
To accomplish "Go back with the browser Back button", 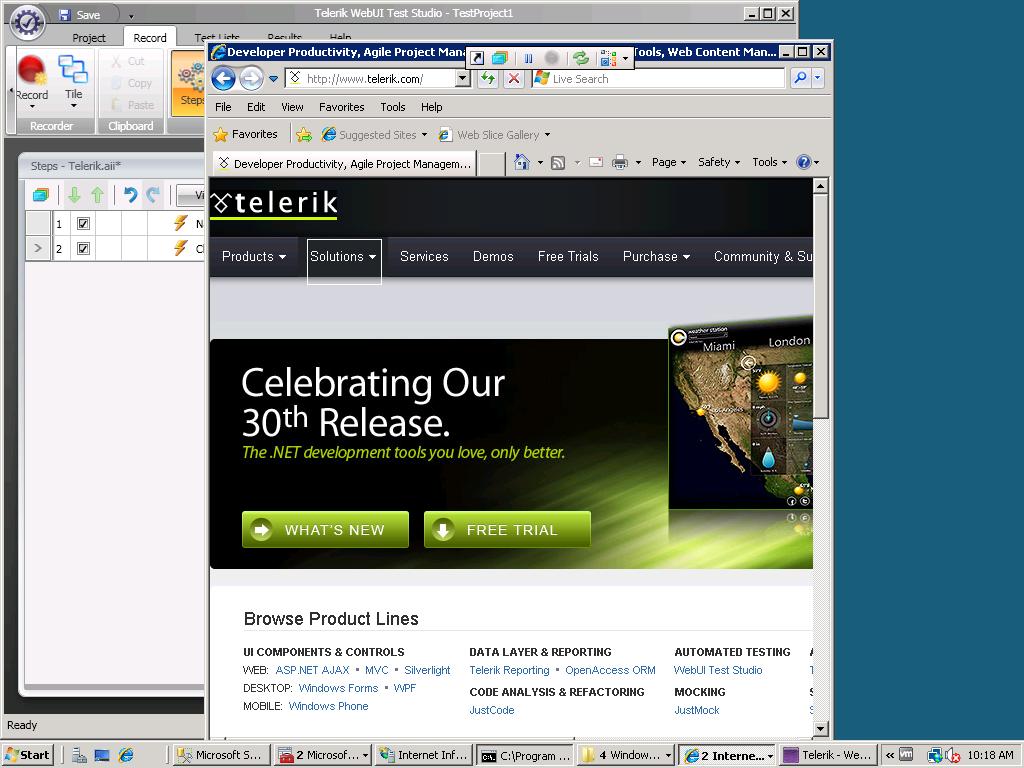I will pos(223,79).
